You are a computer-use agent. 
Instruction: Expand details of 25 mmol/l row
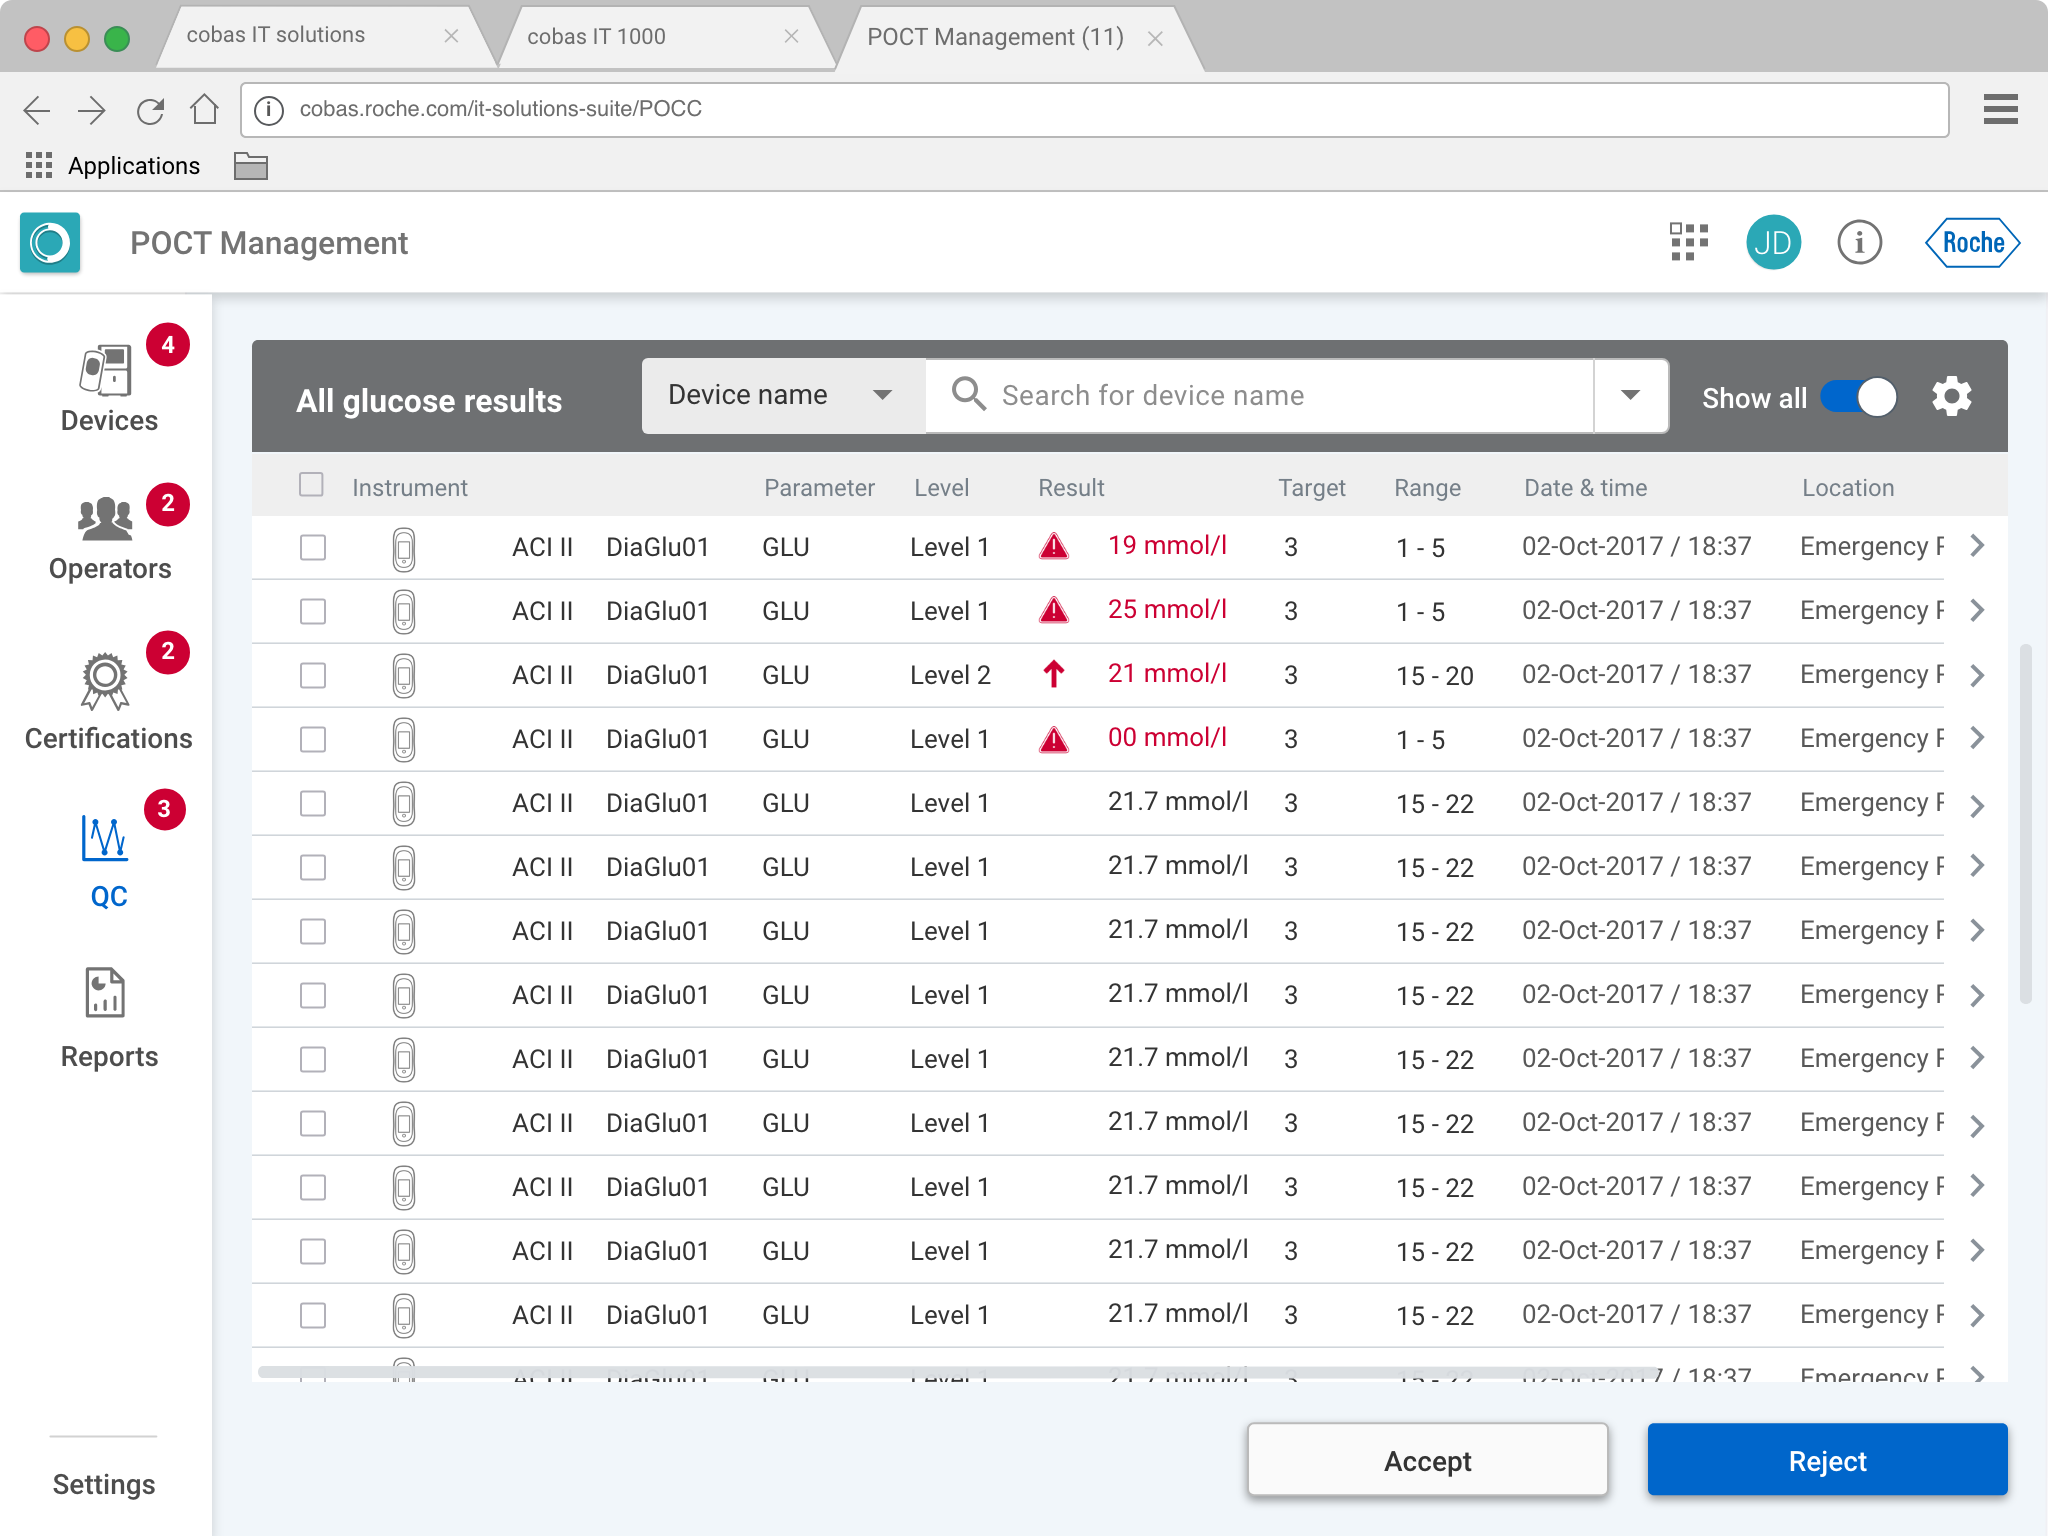(1977, 611)
